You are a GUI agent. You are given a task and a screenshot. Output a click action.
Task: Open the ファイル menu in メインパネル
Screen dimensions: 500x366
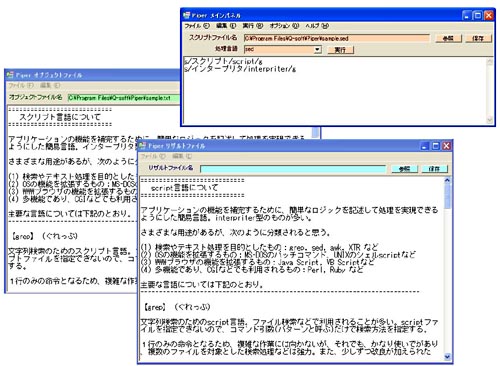click(197, 26)
